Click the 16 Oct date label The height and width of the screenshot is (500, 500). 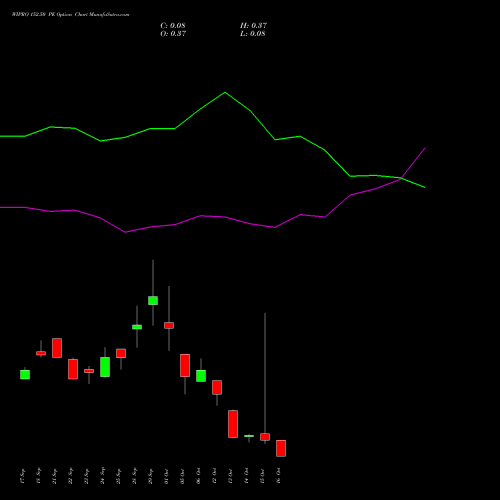tap(279, 476)
